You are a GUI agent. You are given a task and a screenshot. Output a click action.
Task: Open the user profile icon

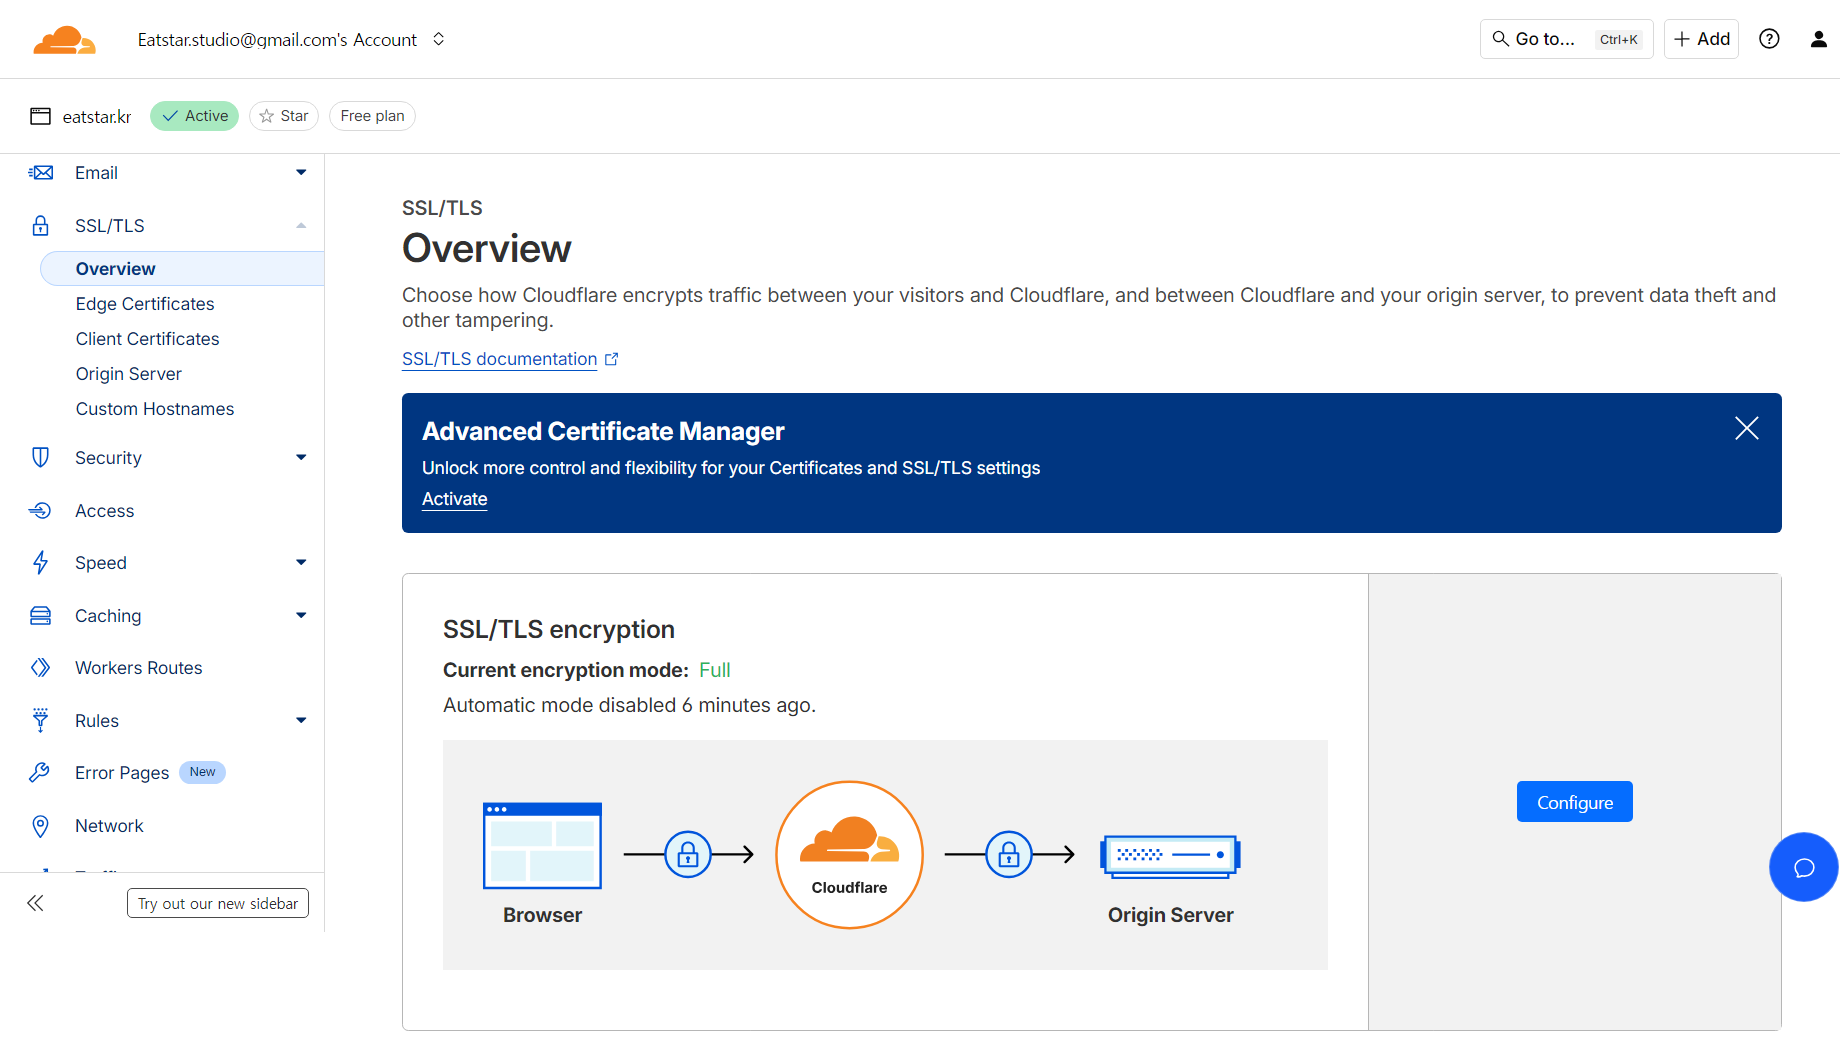pos(1818,39)
